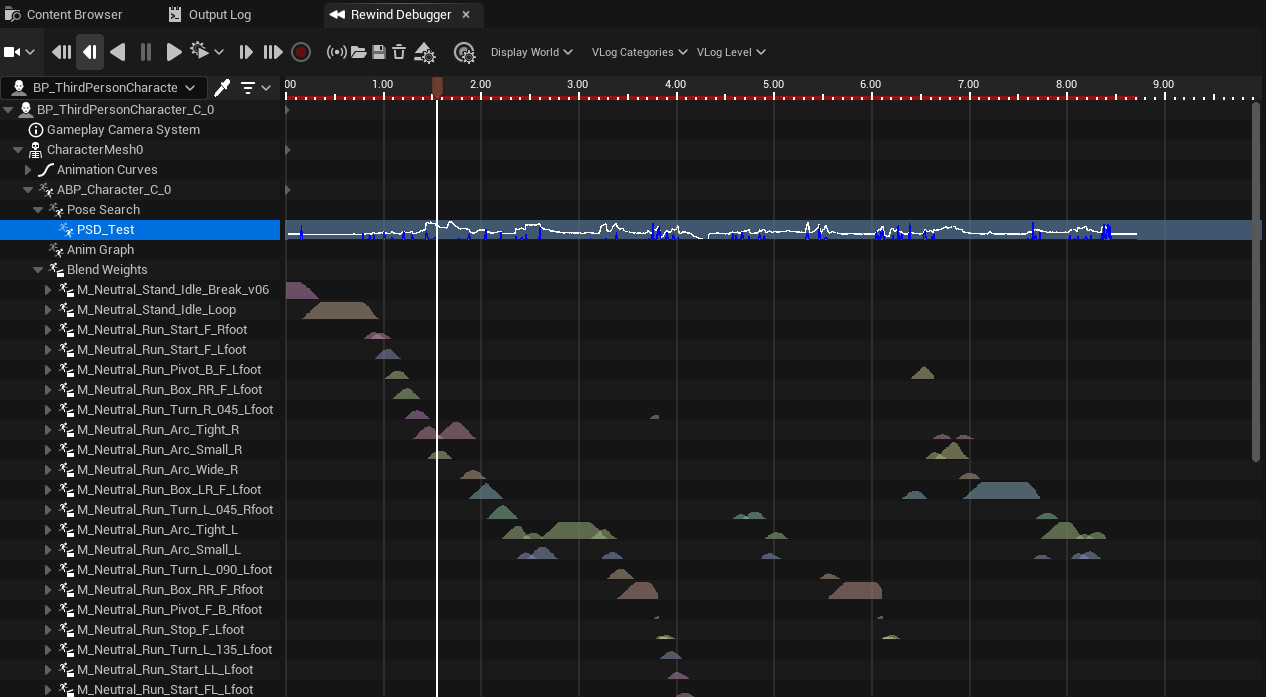The image size is (1266, 697).
Task: Open the Rewind Debugger settings gear
Action: pos(464,52)
